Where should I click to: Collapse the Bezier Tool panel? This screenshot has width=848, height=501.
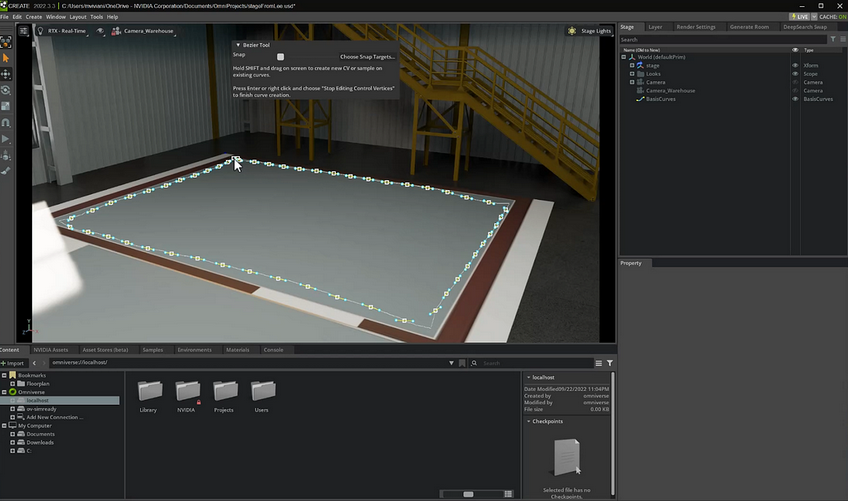[x=238, y=45]
